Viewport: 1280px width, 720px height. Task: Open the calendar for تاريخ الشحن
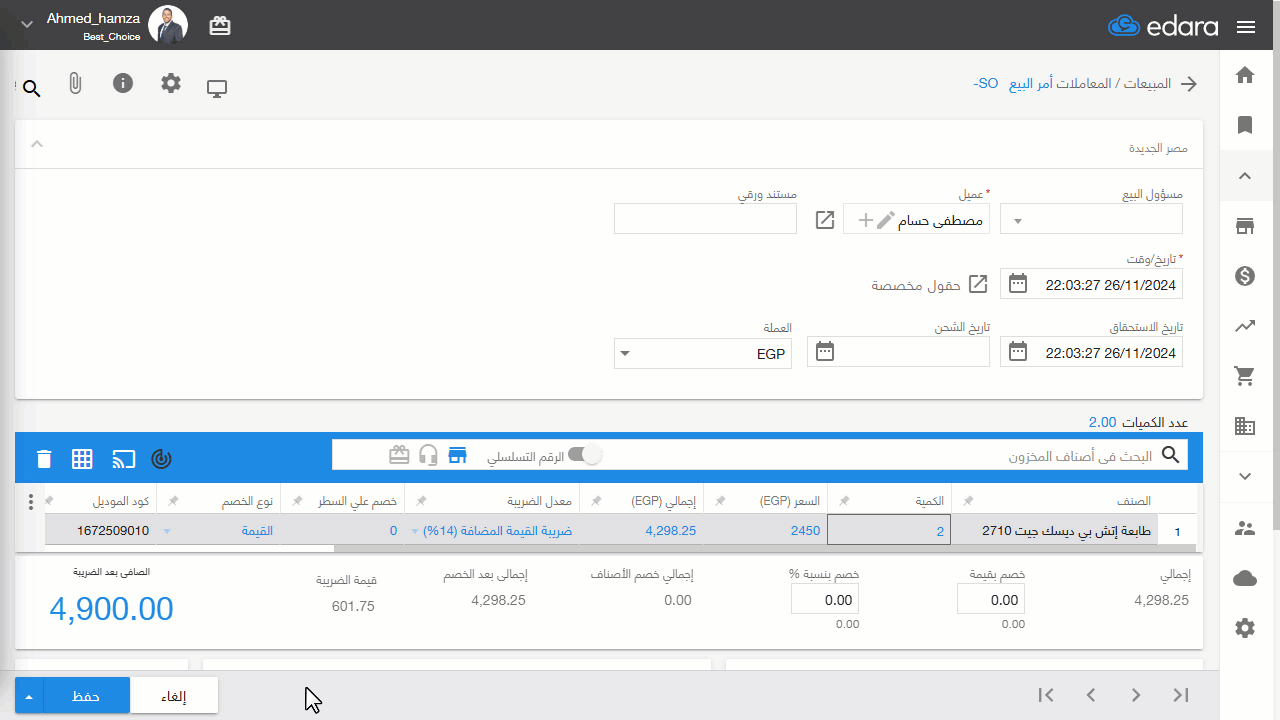(x=825, y=352)
